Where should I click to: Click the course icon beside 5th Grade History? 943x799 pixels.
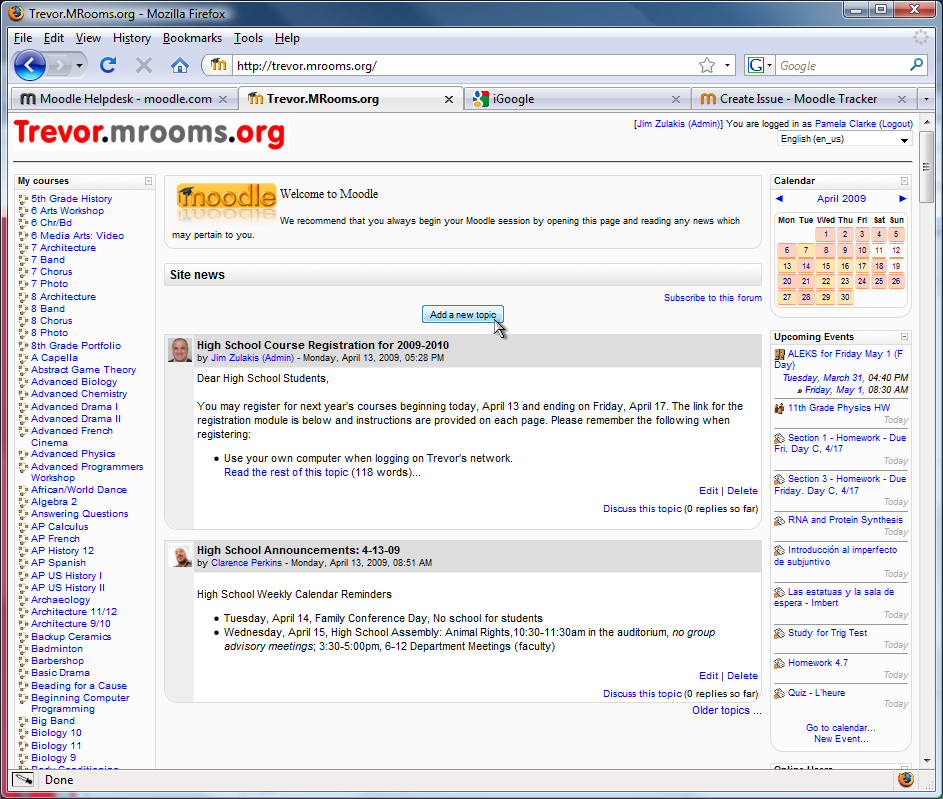(x=23, y=199)
